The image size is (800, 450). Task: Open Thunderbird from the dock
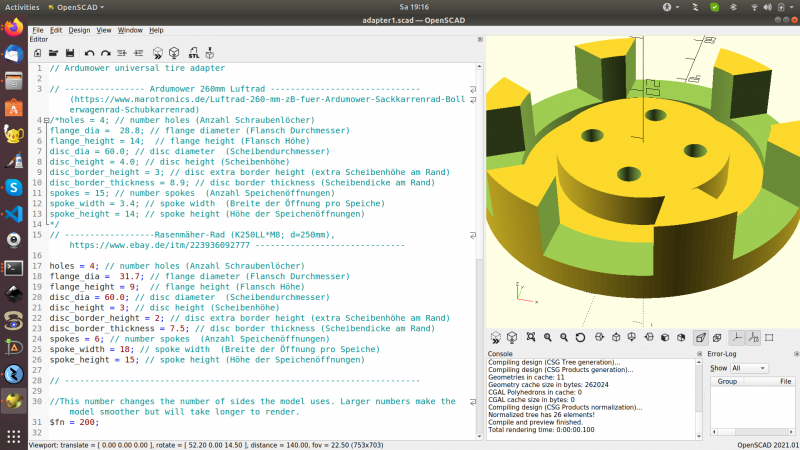point(14,54)
